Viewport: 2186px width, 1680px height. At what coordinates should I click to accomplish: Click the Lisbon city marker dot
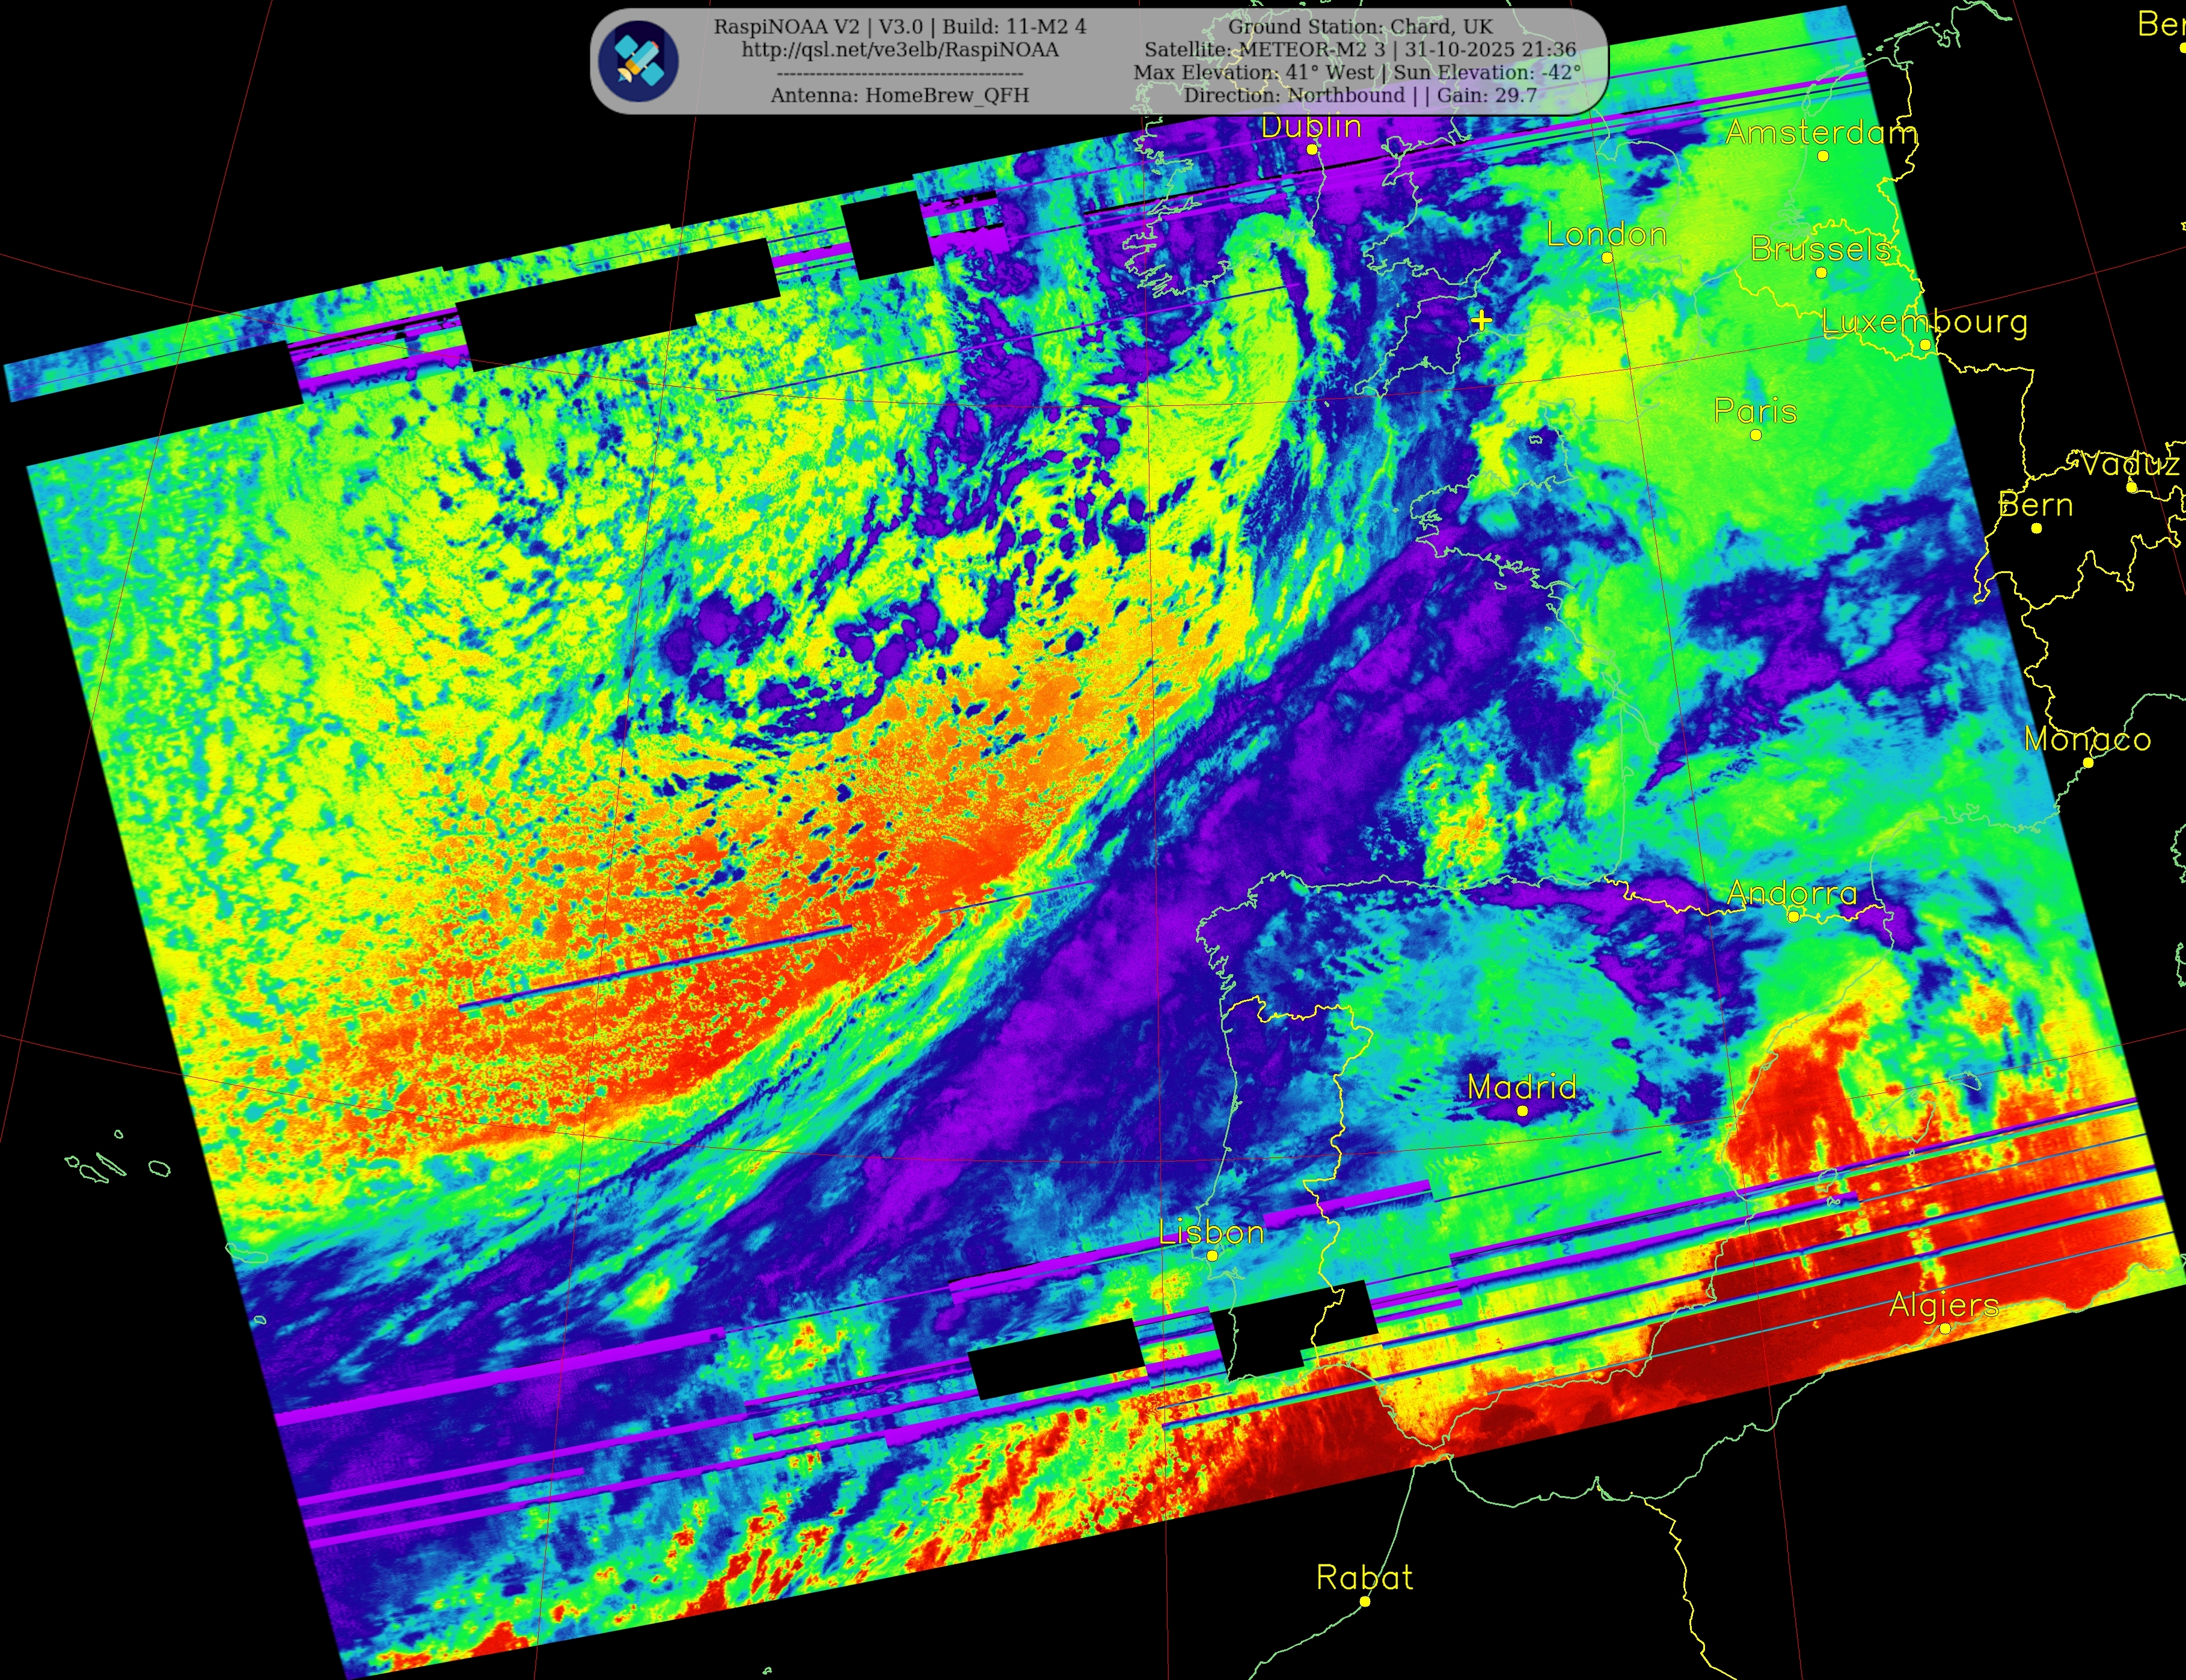click(1212, 1255)
